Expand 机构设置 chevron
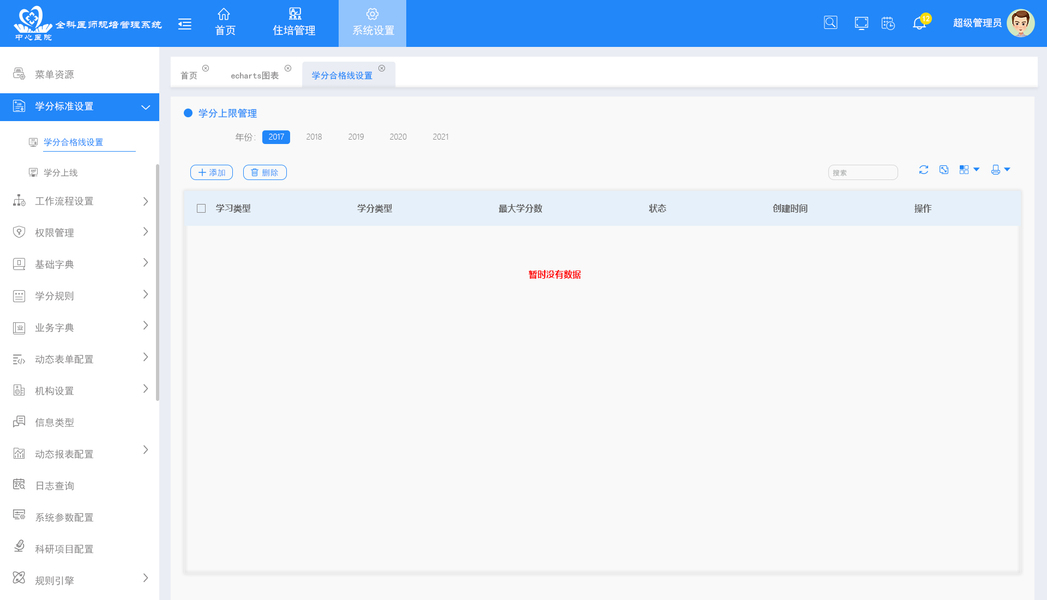 [x=146, y=388]
